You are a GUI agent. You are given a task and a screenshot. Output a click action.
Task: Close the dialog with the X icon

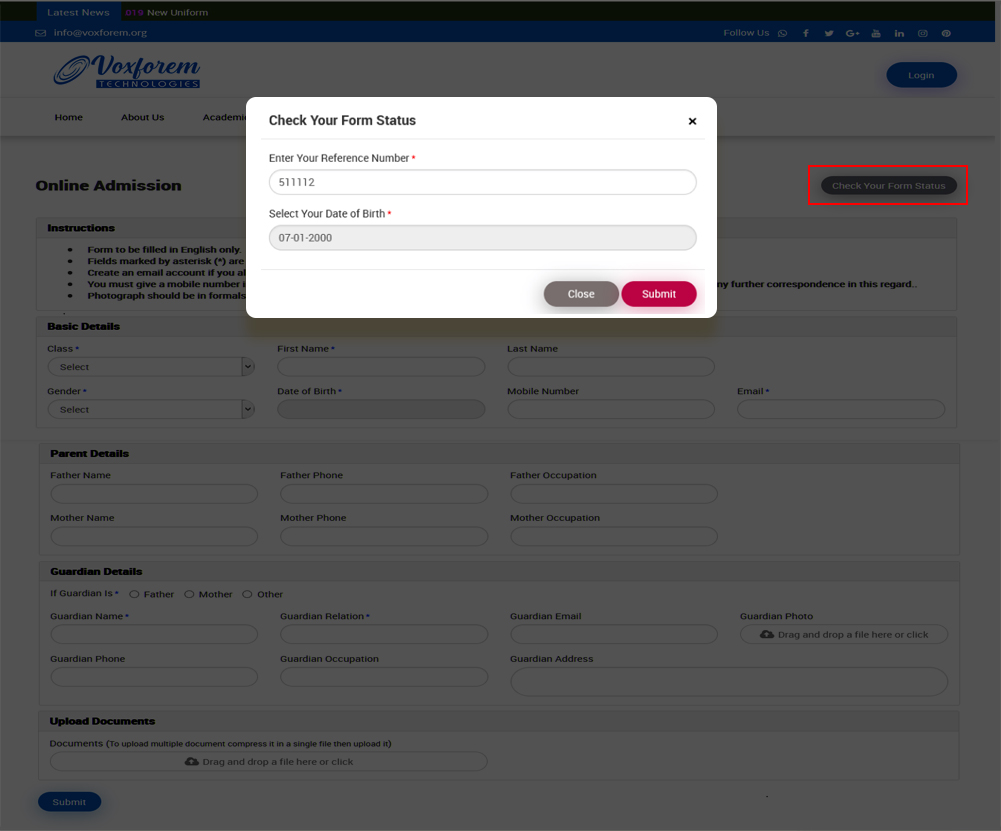click(692, 121)
